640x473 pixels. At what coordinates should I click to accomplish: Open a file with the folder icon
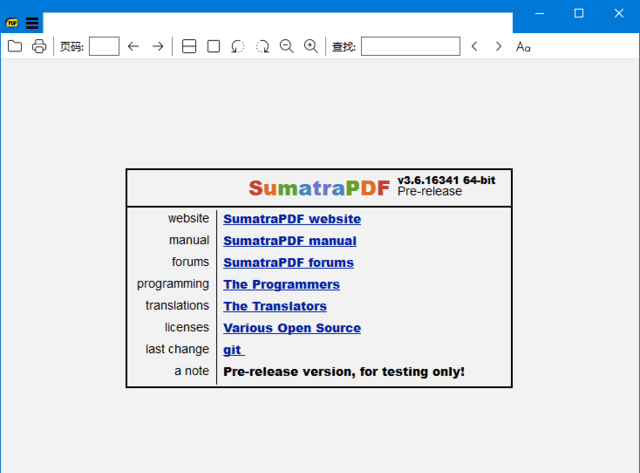coord(15,46)
